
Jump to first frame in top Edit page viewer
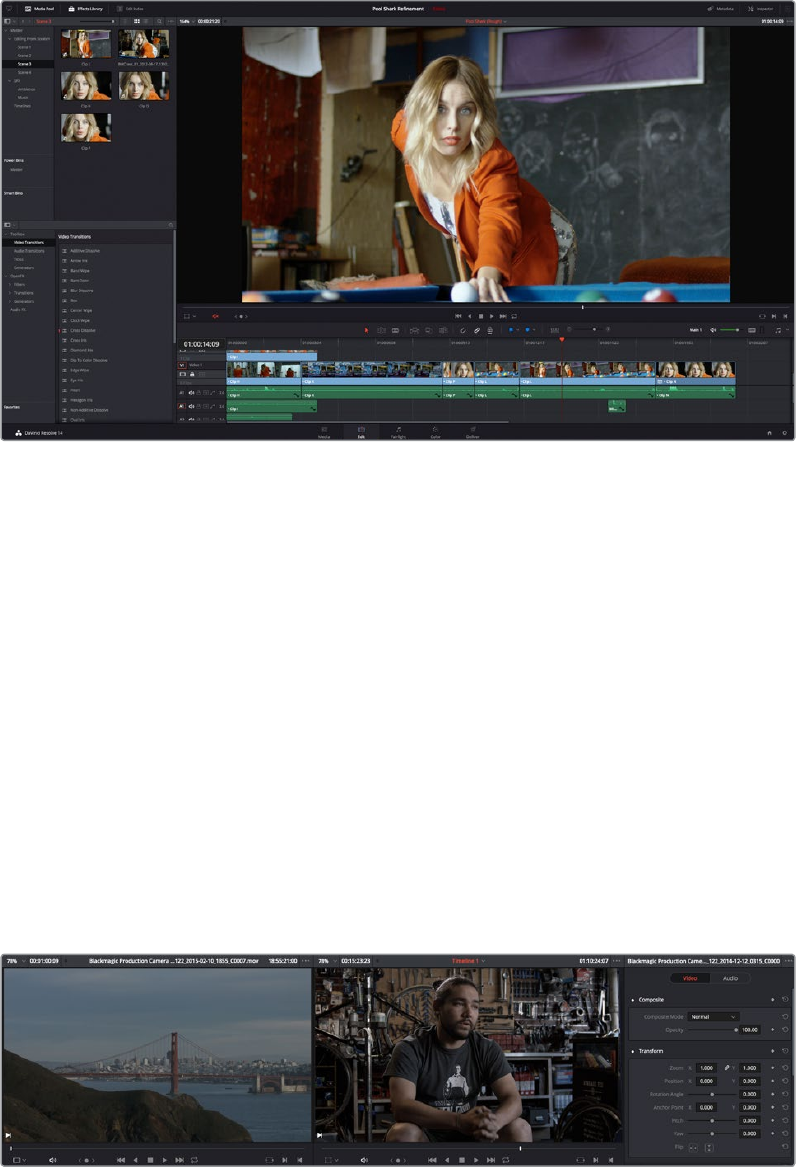tap(458, 316)
